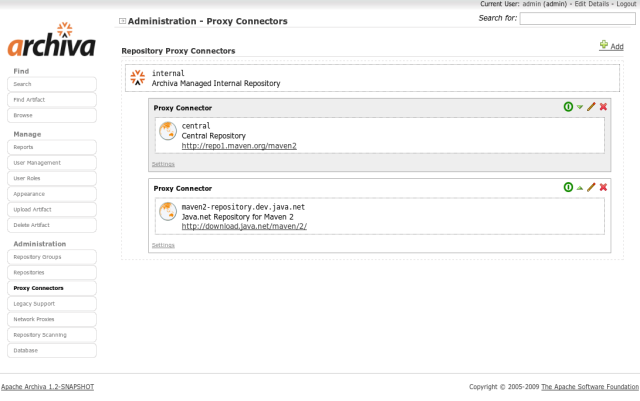Viewport: 640px width, 401px height.
Task: Edit the java.net proxy connector
Action: pos(591,187)
